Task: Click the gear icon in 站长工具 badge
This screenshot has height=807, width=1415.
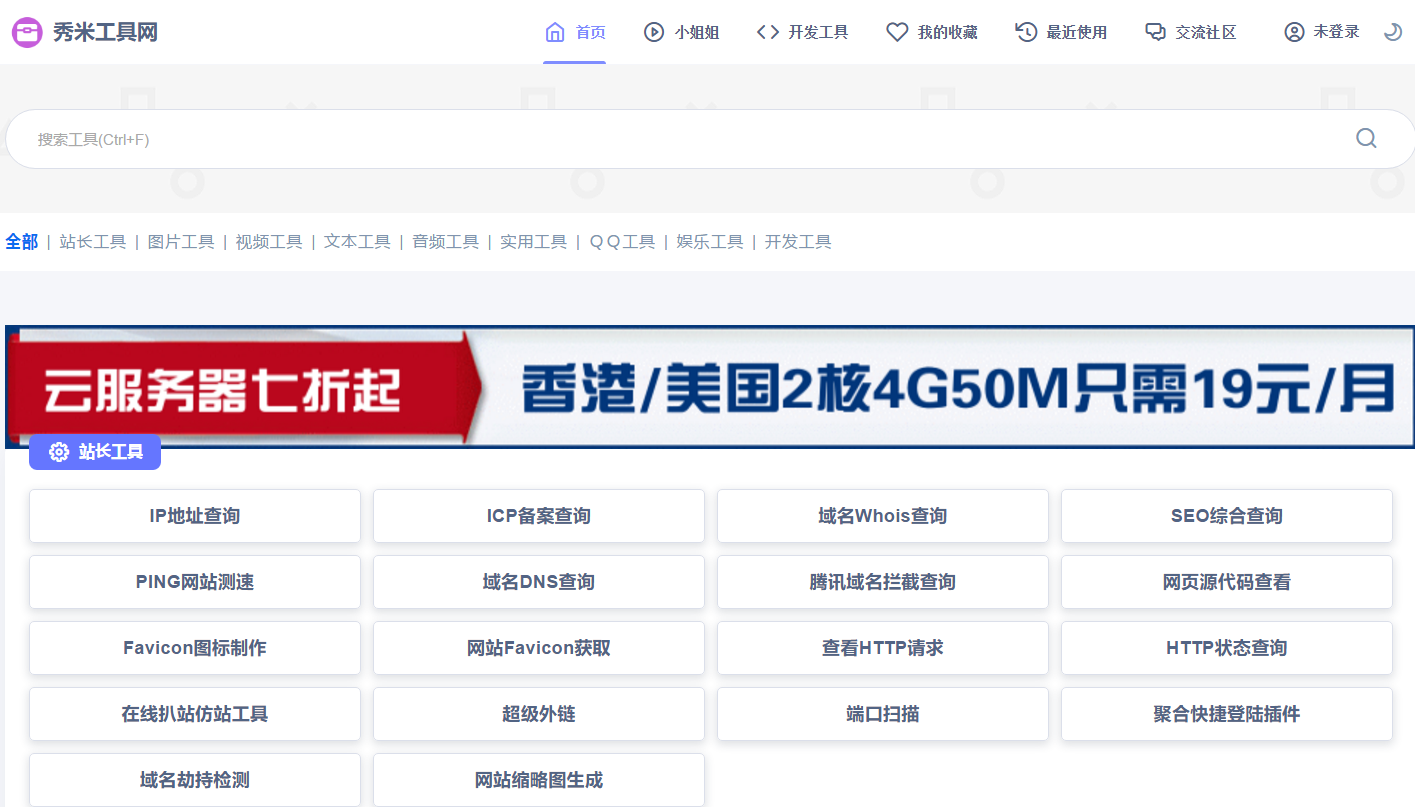Action: [59, 452]
